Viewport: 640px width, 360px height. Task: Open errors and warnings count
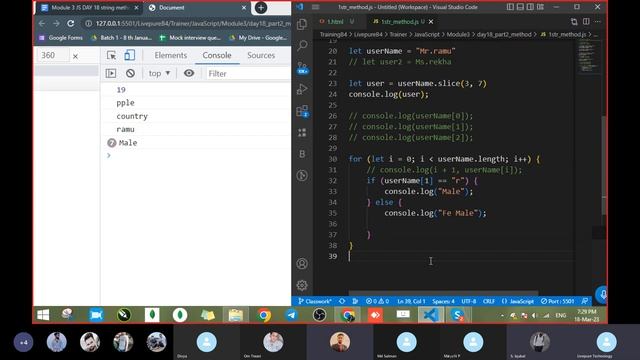[377, 301]
